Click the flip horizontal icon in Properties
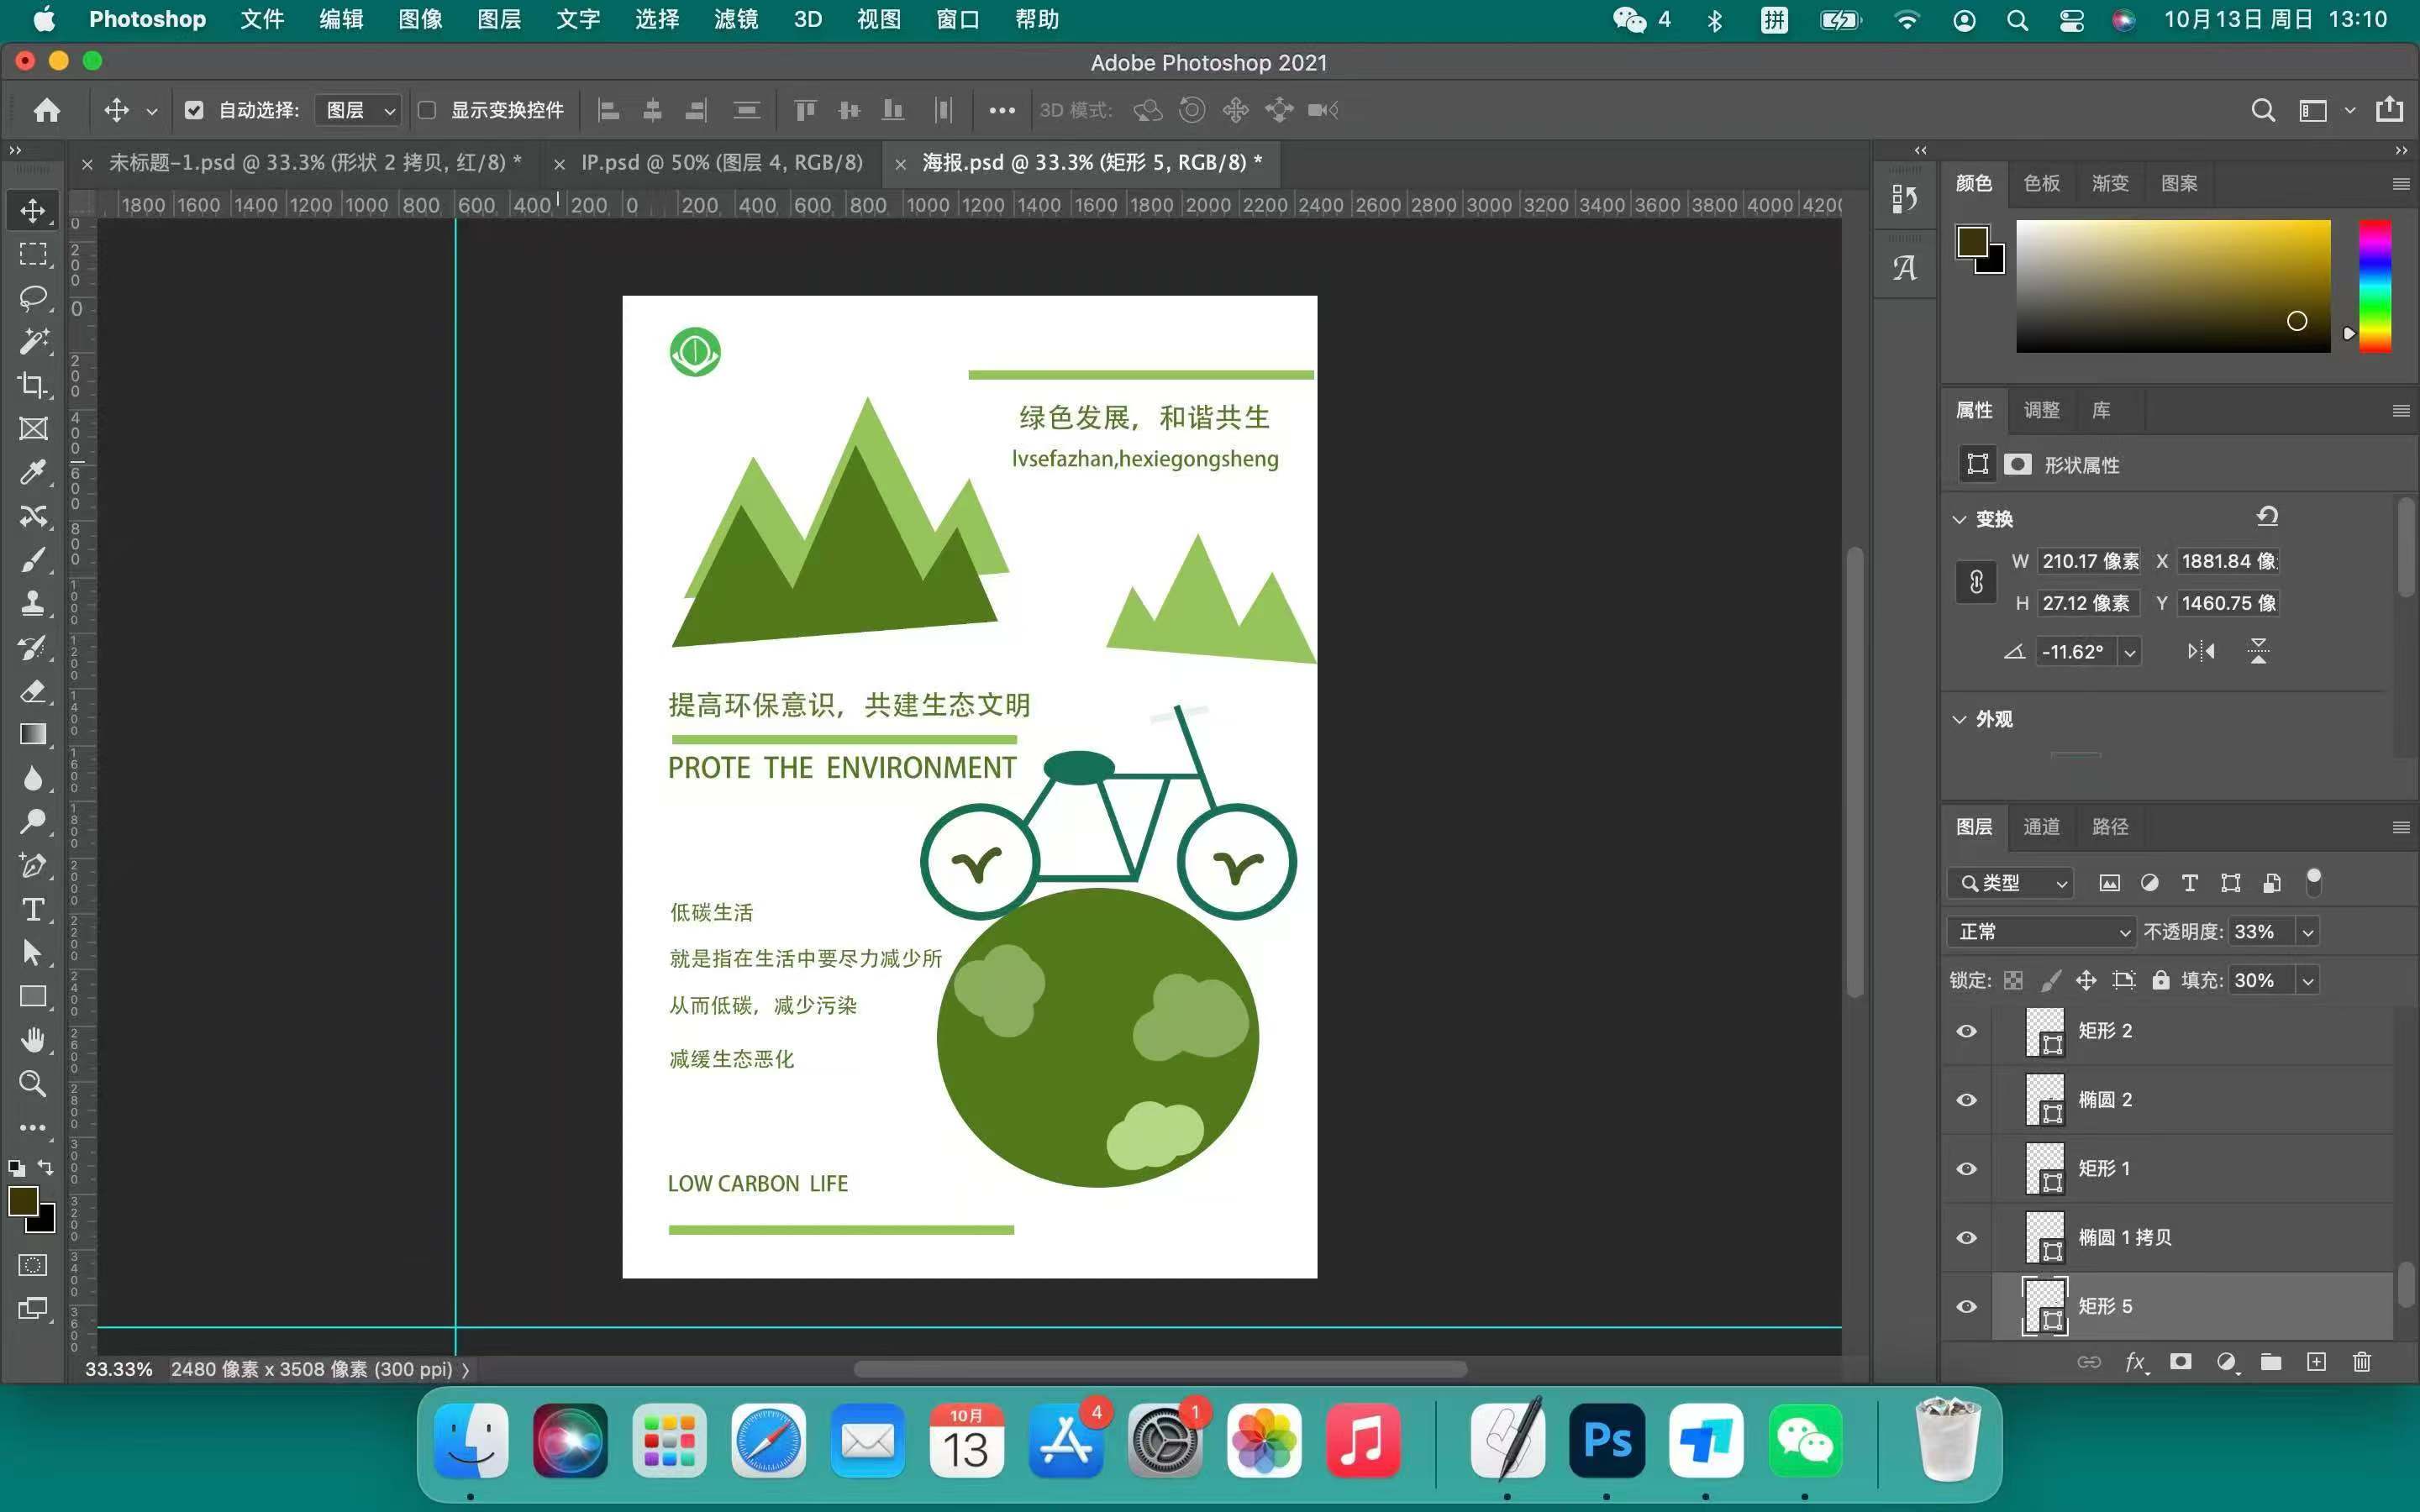This screenshot has height=1512, width=2420. [2201, 652]
